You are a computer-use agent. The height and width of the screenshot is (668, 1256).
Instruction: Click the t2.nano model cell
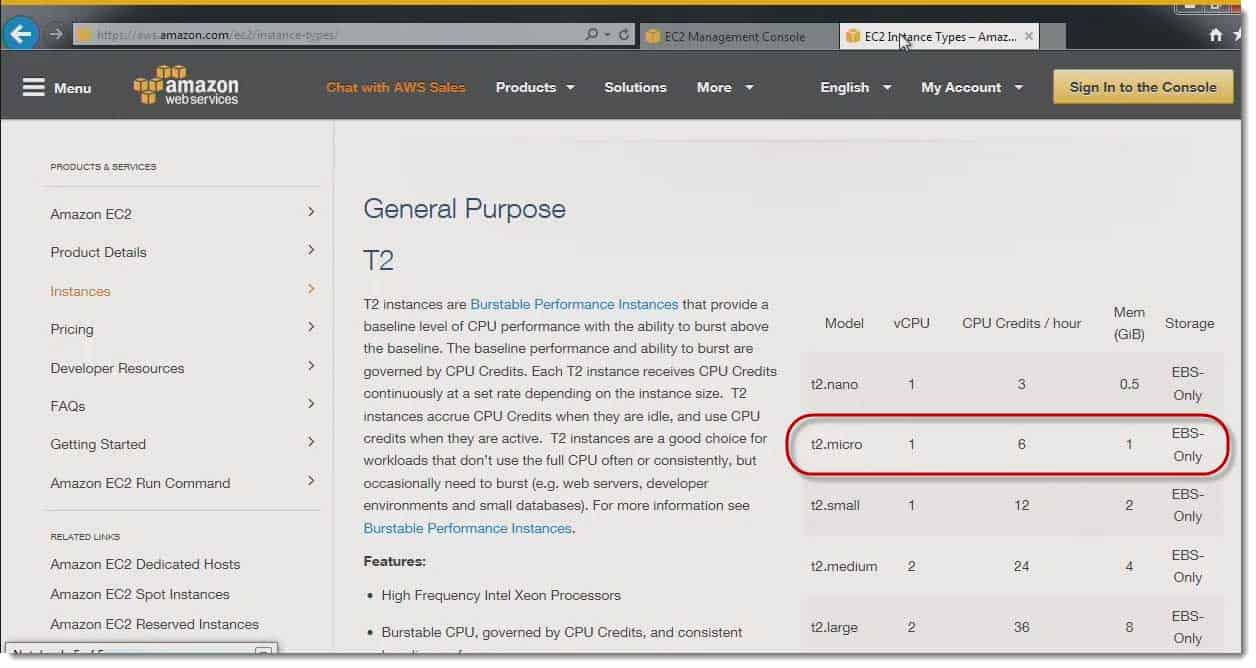pos(834,384)
